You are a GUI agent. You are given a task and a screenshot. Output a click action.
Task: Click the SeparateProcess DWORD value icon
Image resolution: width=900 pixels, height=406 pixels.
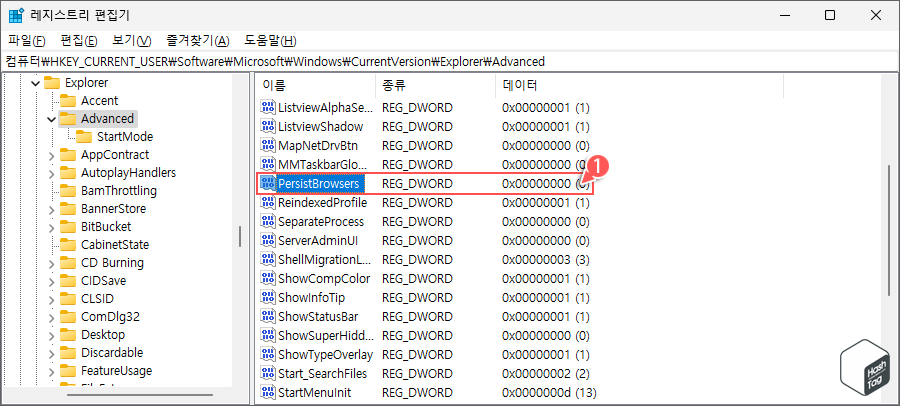[268, 222]
